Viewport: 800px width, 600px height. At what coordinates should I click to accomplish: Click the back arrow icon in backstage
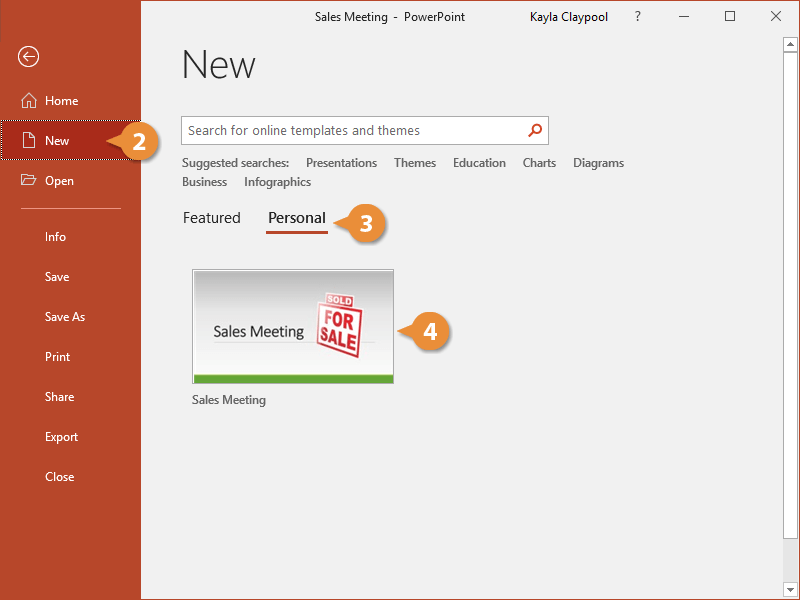pos(29,57)
